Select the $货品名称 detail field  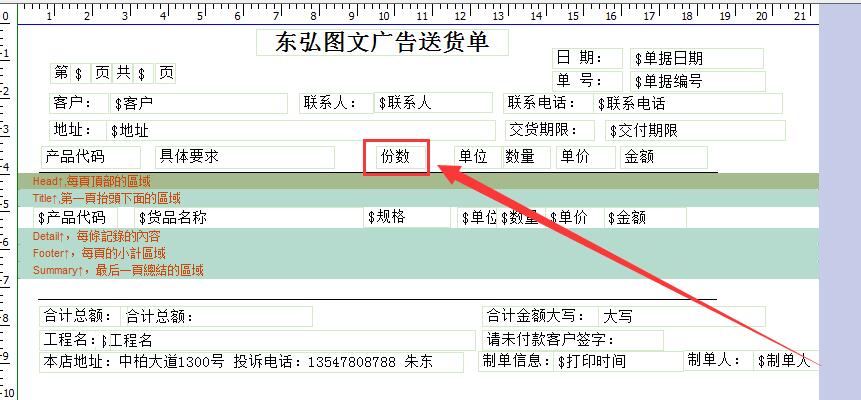click(x=247, y=217)
